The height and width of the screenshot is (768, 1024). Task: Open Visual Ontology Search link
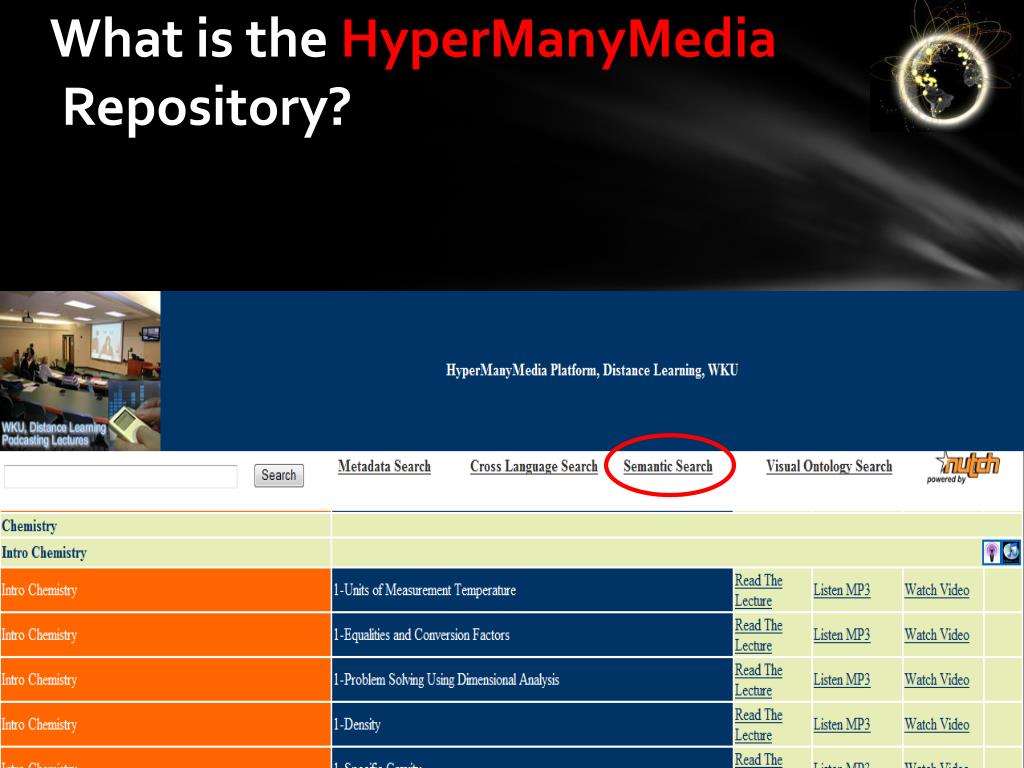coord(829,466)
